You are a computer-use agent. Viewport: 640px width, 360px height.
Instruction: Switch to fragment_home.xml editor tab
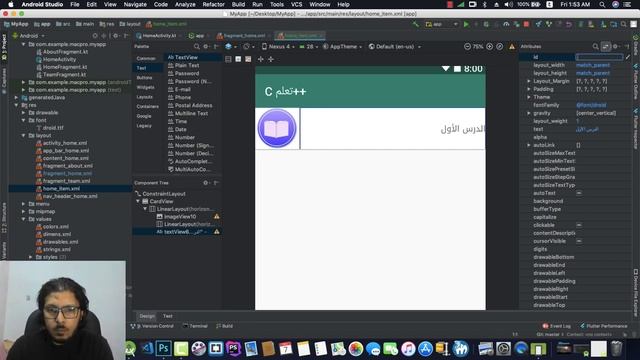[244, 36]
